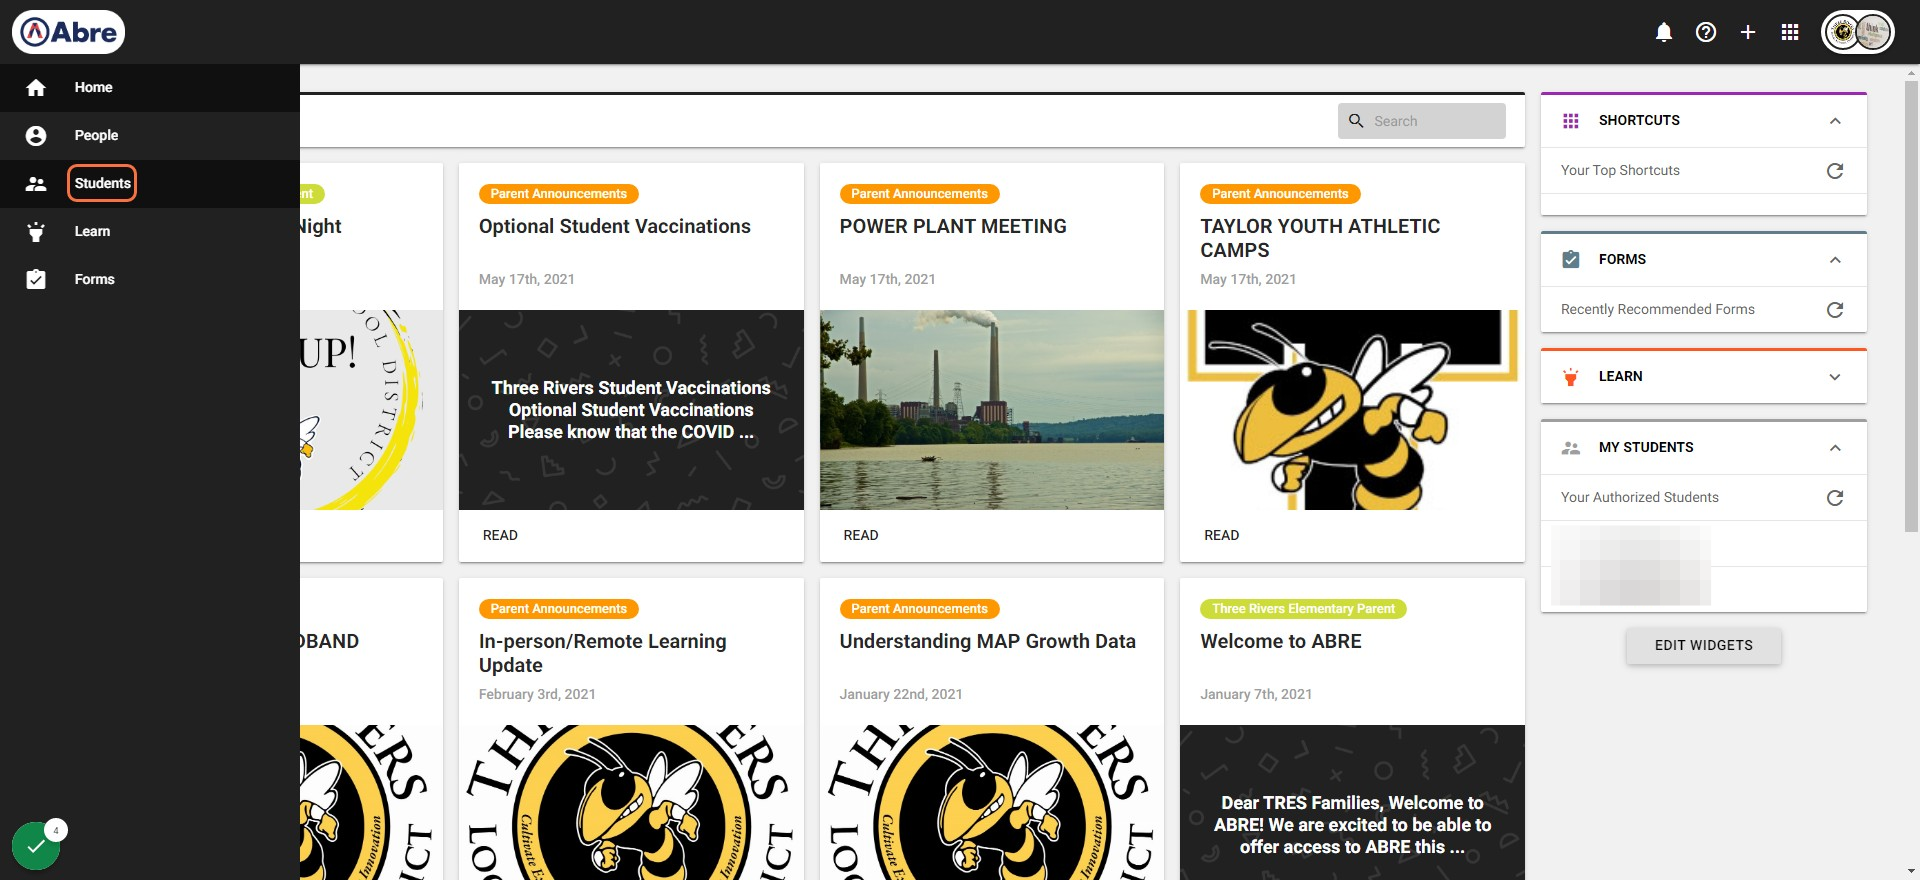Viewport: 1920px width, 880px height.
Task: Click the Search input field
Action: click(x=1422, y=121)
